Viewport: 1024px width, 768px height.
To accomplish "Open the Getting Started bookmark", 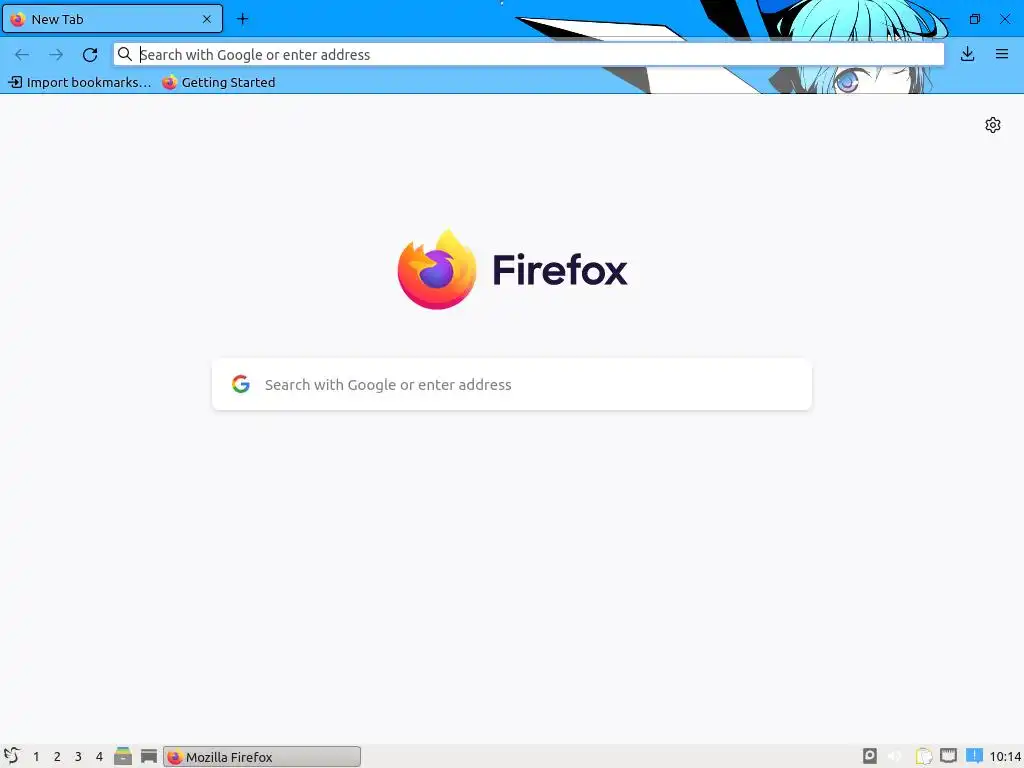I will click(219, 82).
